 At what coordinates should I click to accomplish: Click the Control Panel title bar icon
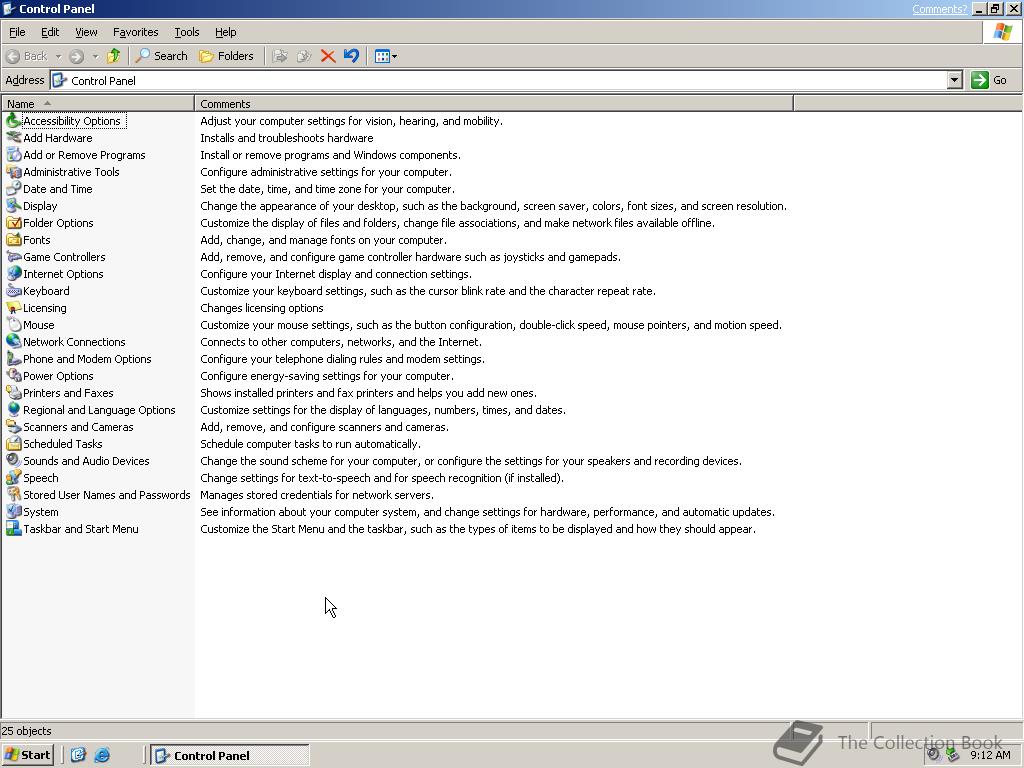(x=9, y=8)
